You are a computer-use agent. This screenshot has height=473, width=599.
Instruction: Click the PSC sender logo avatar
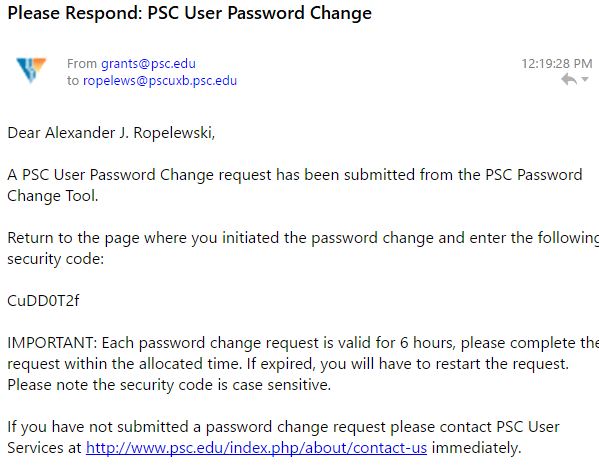tap(31, 70)
